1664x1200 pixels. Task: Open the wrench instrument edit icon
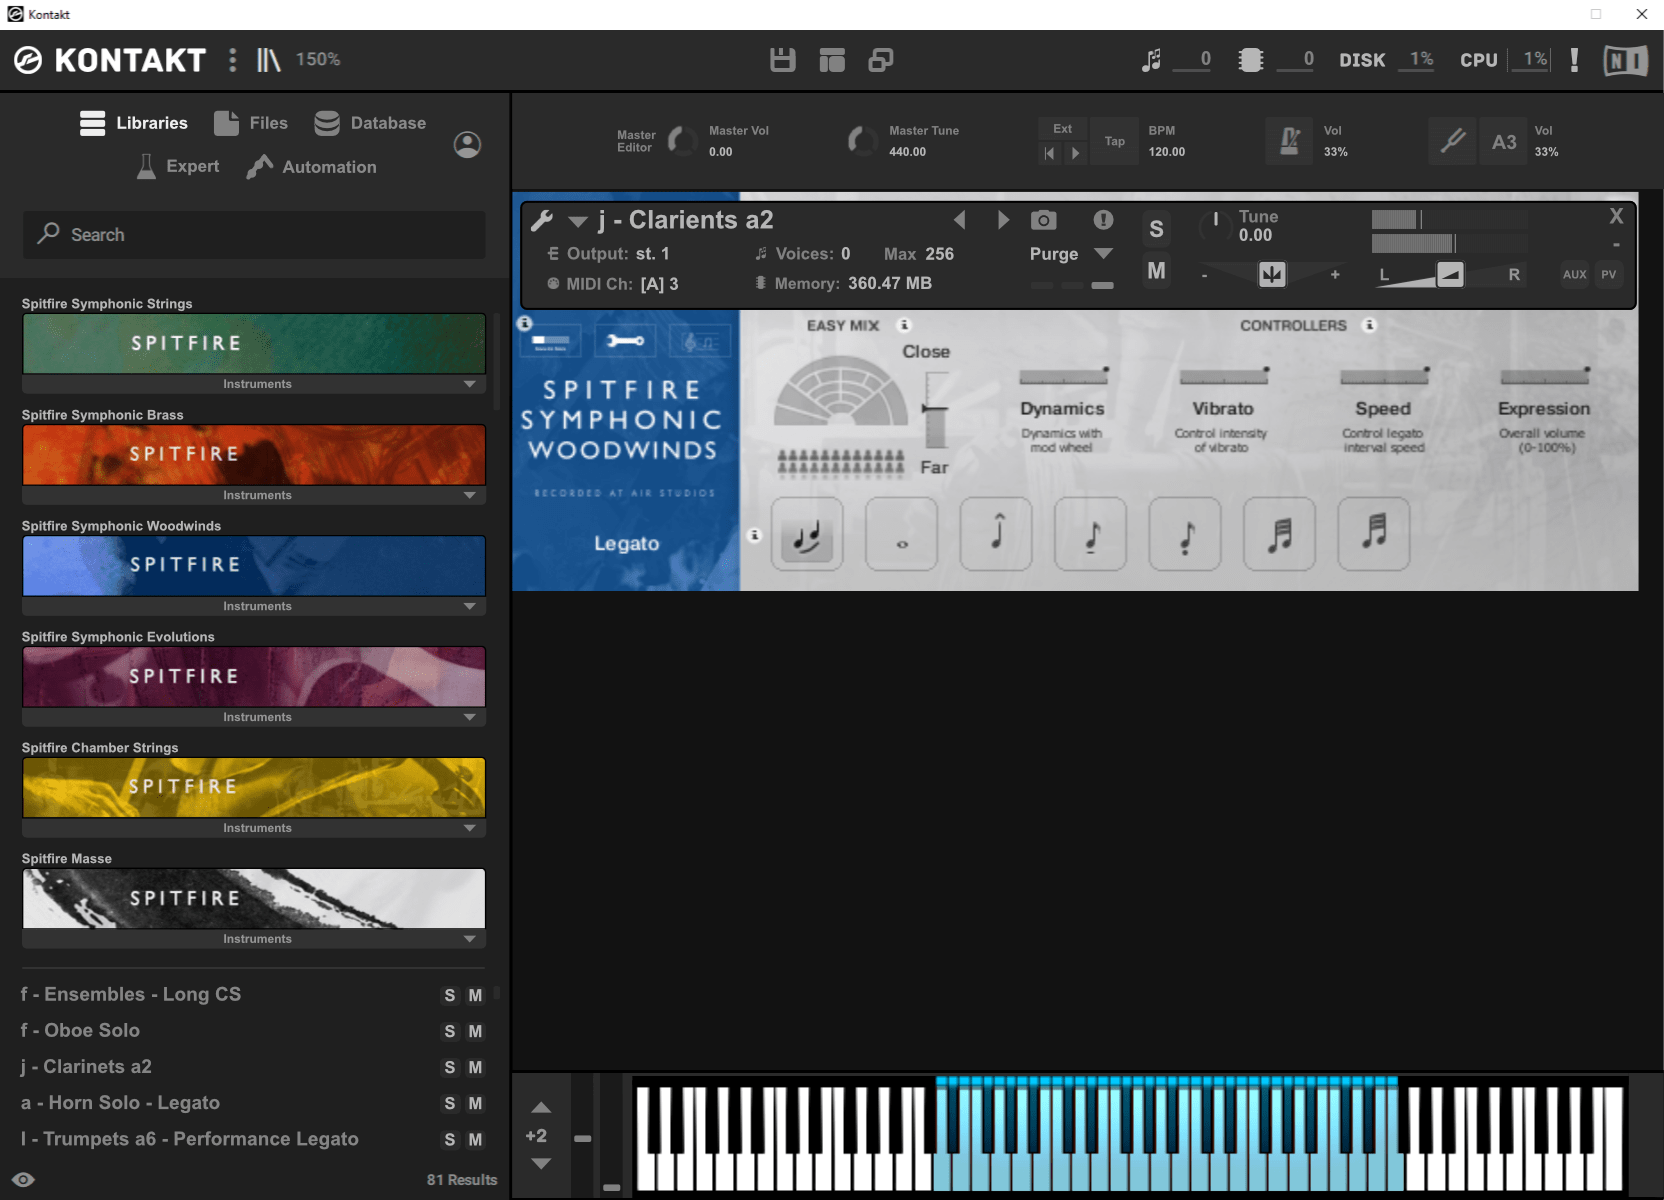542,220
